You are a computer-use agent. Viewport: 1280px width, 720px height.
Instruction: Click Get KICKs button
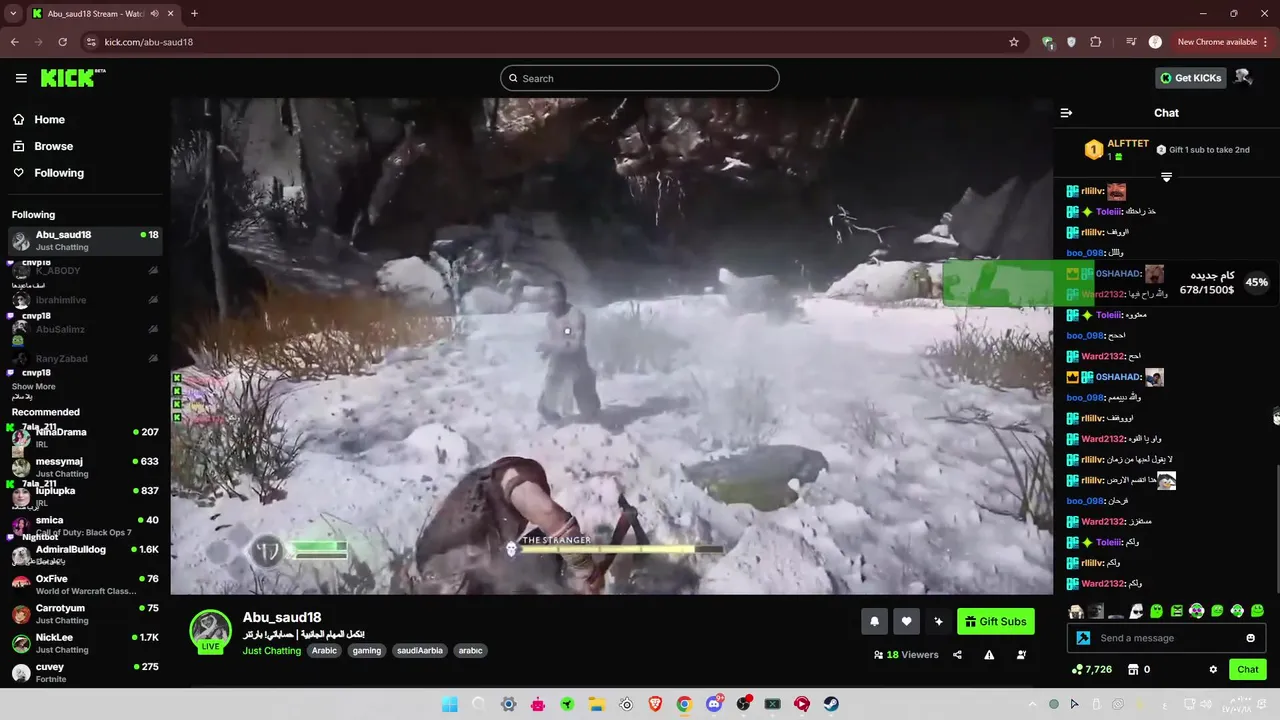1191,78
